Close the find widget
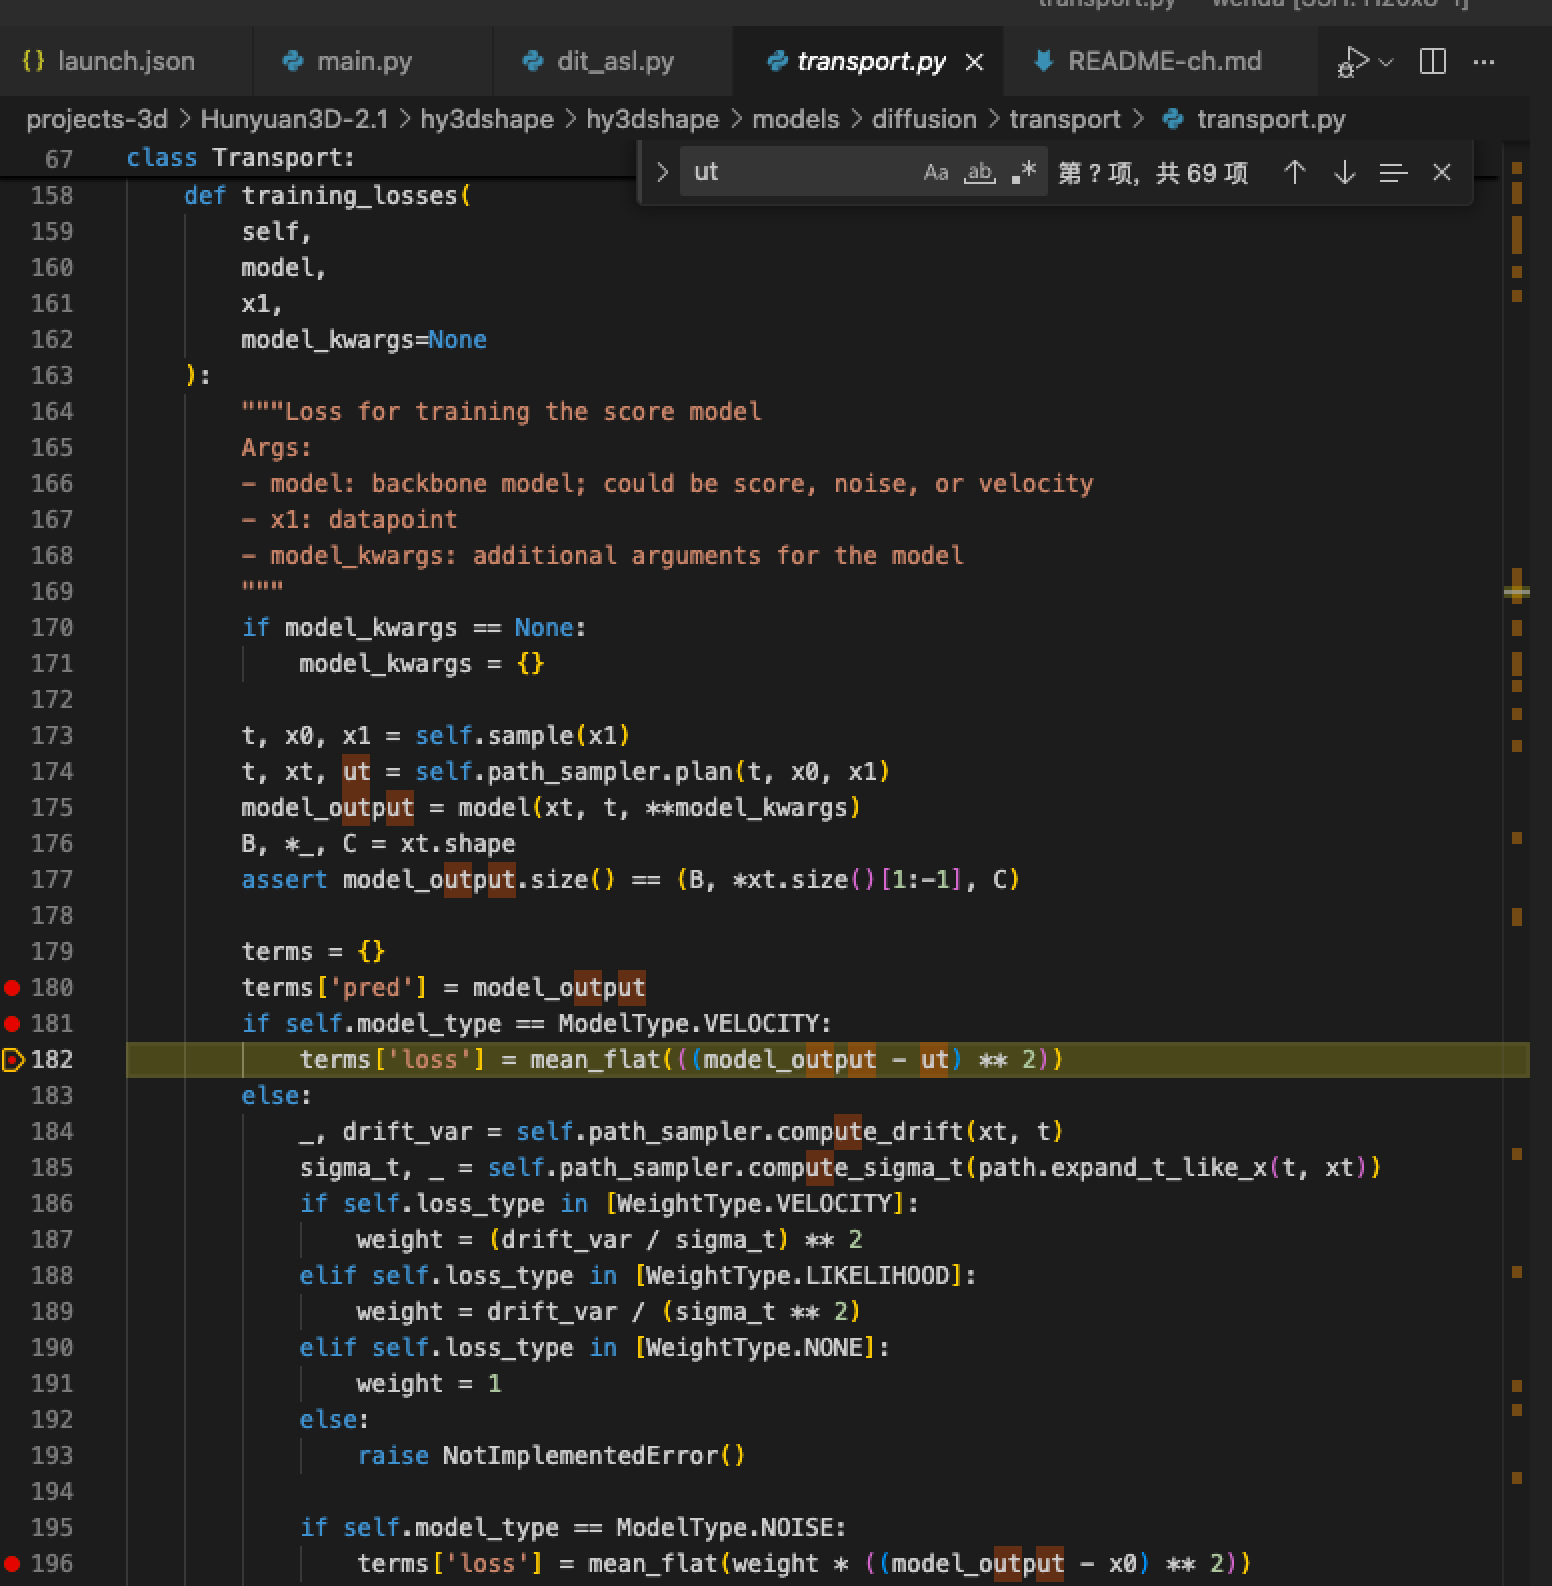1552x1586 pixels. click(1441, 172)
